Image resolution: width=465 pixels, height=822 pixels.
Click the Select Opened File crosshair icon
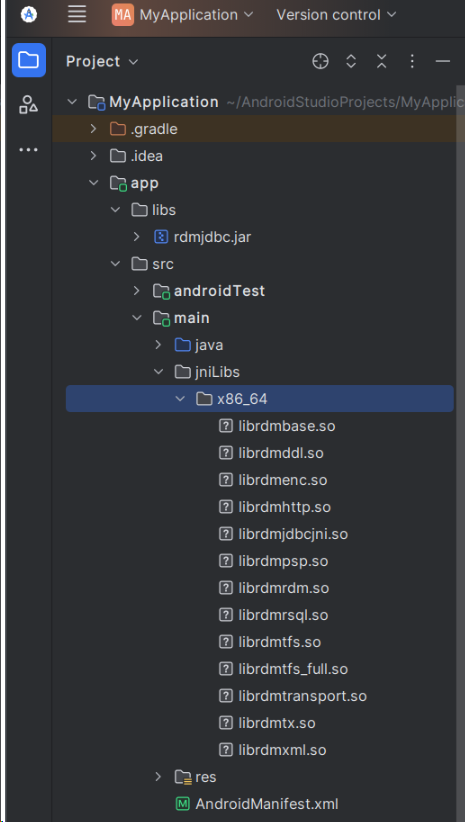coord(320,61)
